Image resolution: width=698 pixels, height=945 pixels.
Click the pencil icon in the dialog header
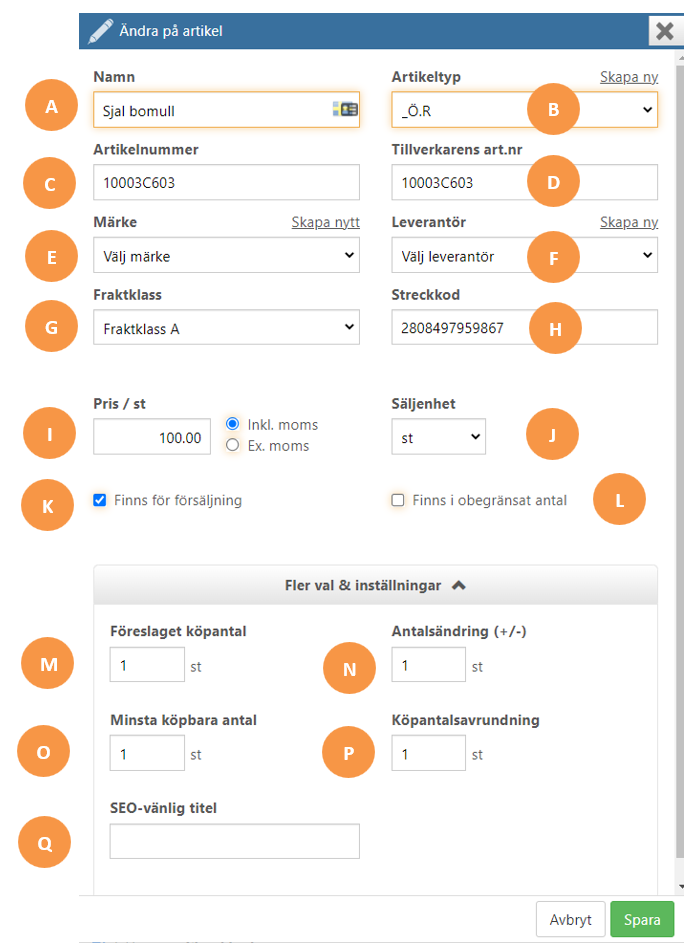click(100, 31)
